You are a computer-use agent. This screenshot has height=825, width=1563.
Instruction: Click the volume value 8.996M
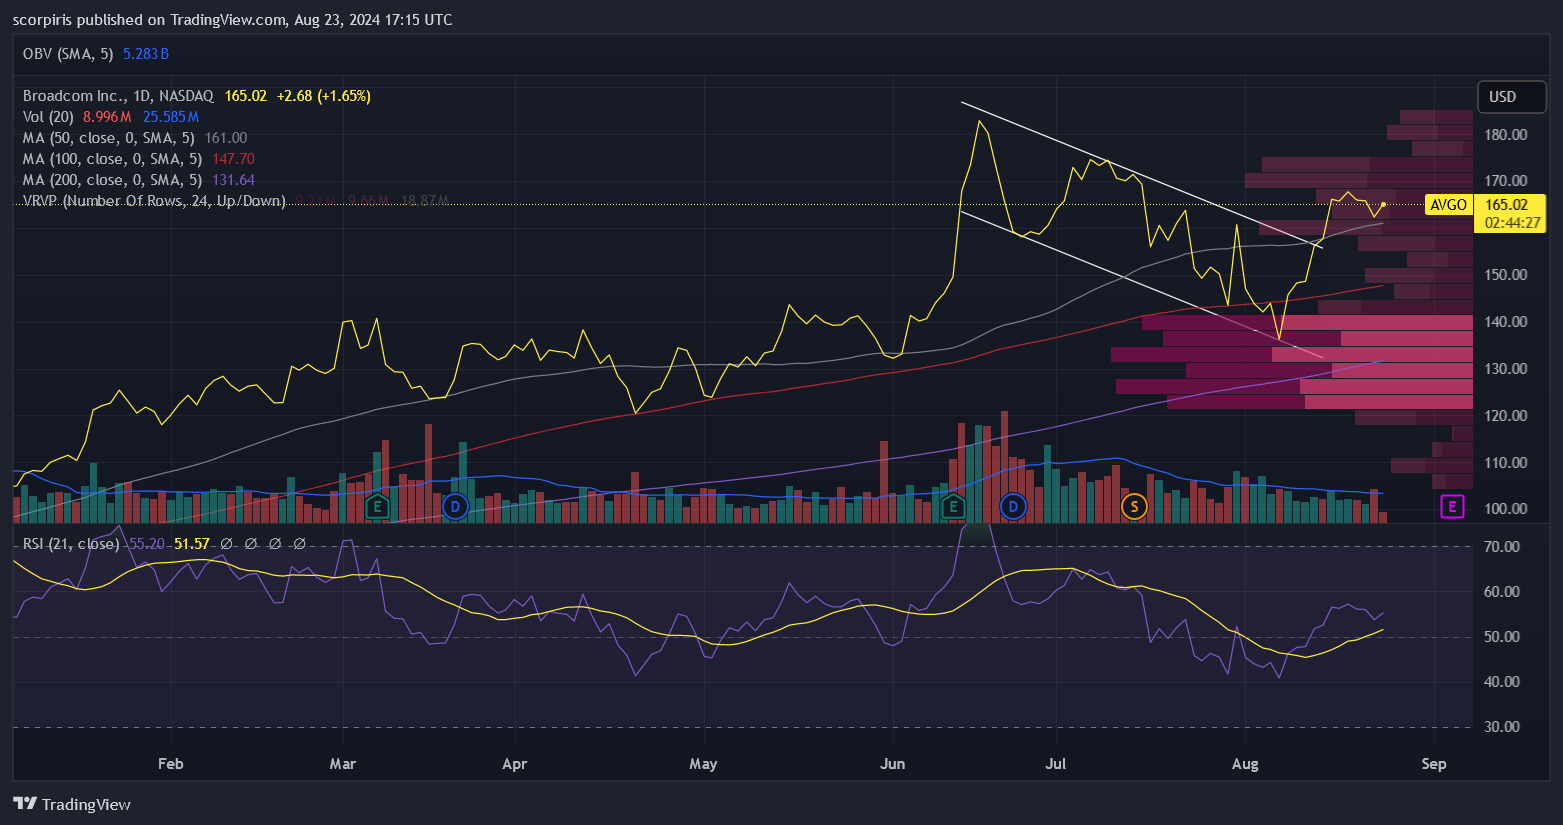pyautogui.click(x=107, y=117)
